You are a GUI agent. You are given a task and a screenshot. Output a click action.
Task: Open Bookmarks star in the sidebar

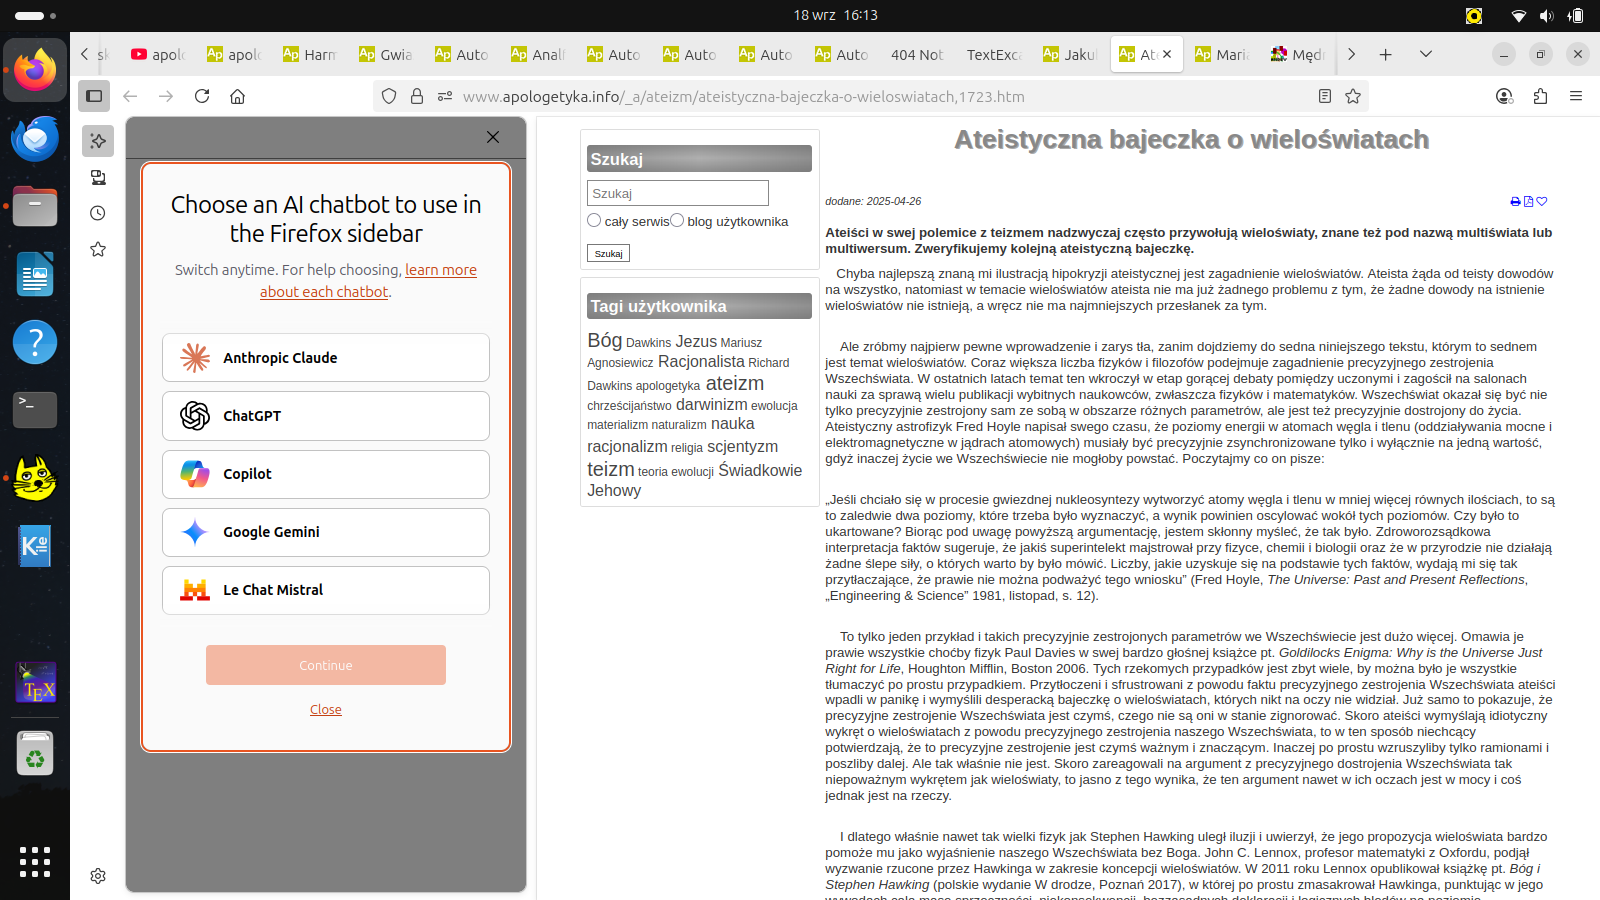98,249
